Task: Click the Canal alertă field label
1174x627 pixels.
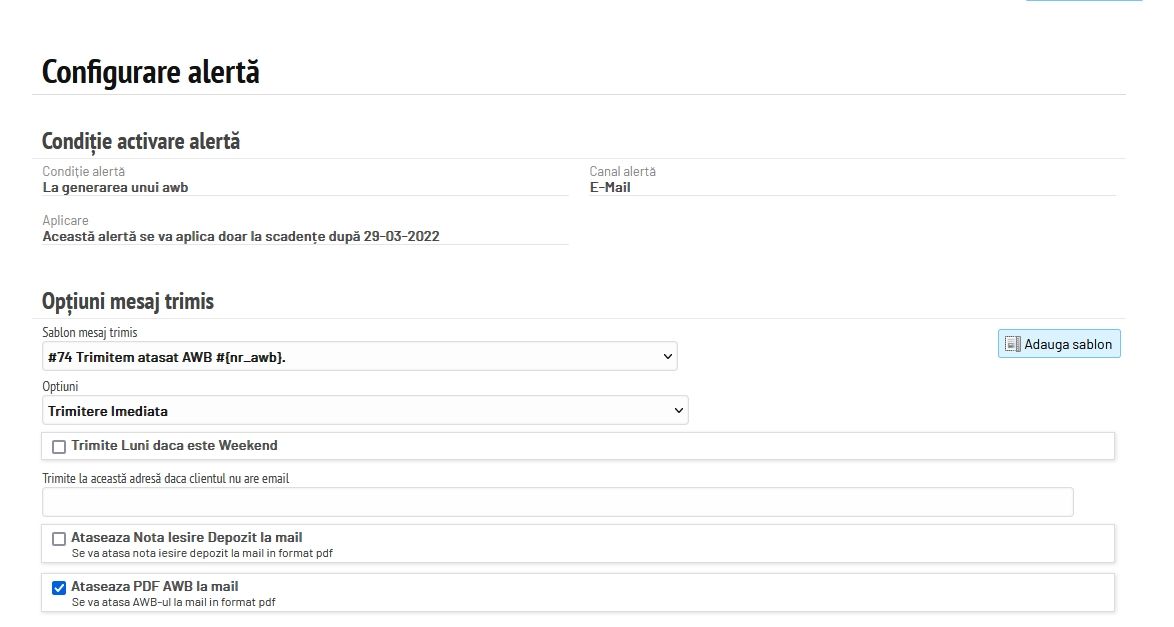Action: point(622,172)
